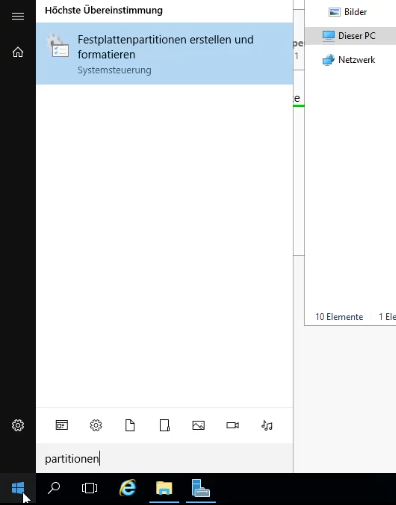This screenshot has height=505, width=396.
Task: Filter search results by Apps
Action: click(x=62, y=425)
